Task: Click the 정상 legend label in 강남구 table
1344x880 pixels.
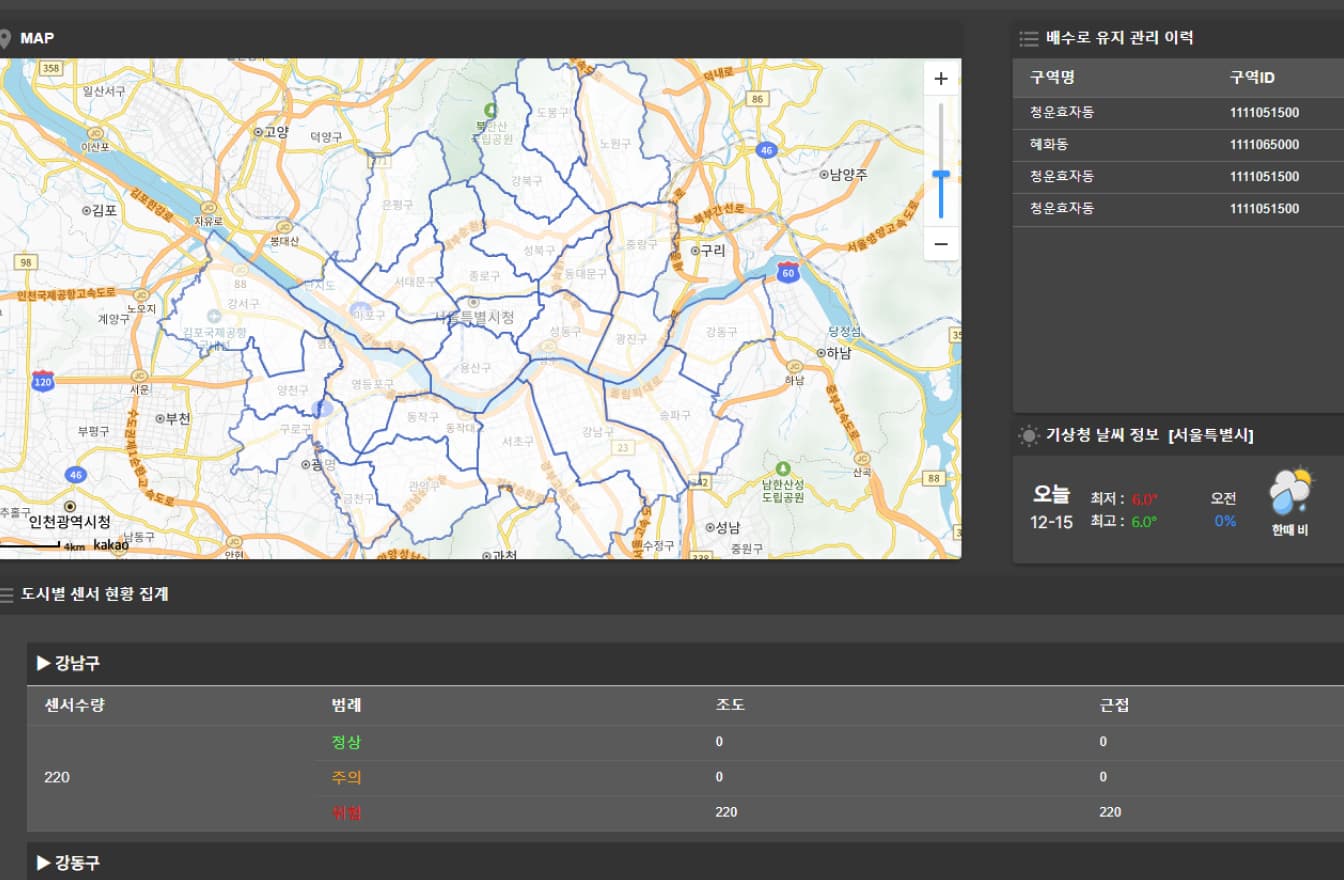Action: (x=346, y=742)
